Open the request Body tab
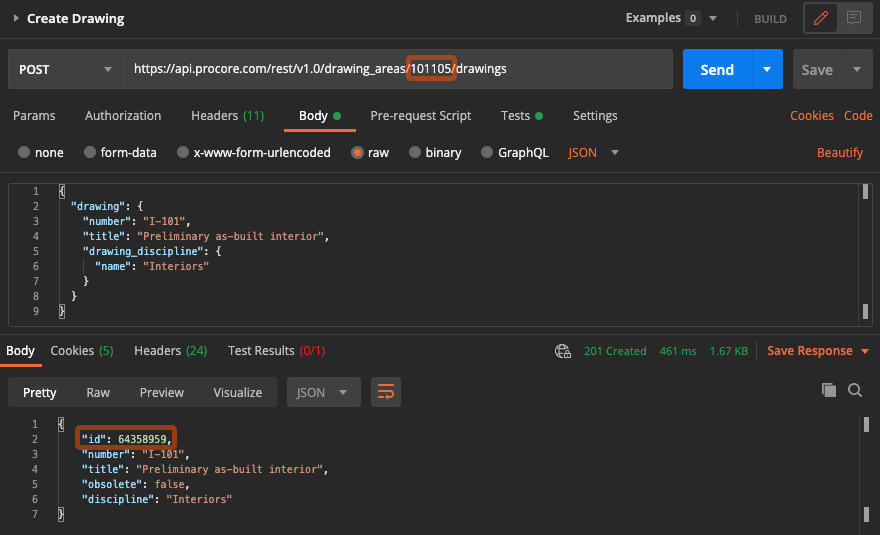Image resolution: width=880 pixels, height=535 pixels. tap(319, 116)
